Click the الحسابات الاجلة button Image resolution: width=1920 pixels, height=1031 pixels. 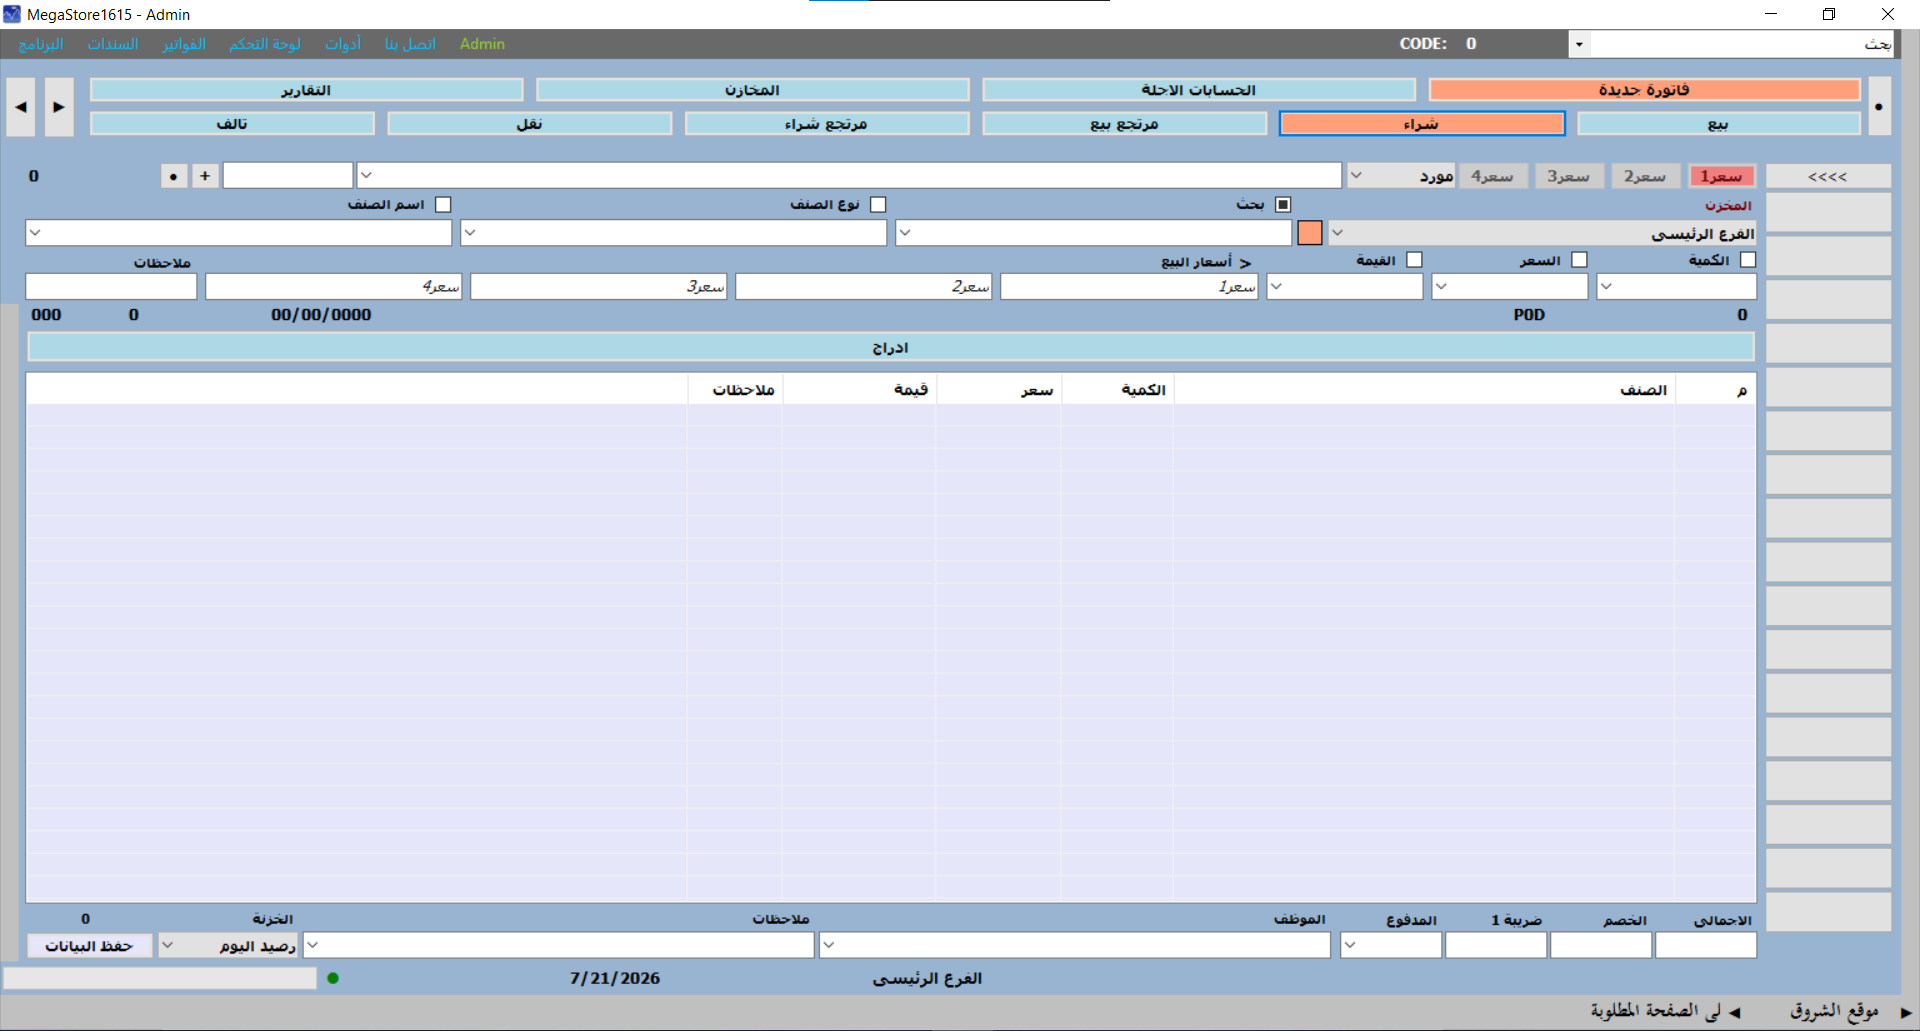1198,90
